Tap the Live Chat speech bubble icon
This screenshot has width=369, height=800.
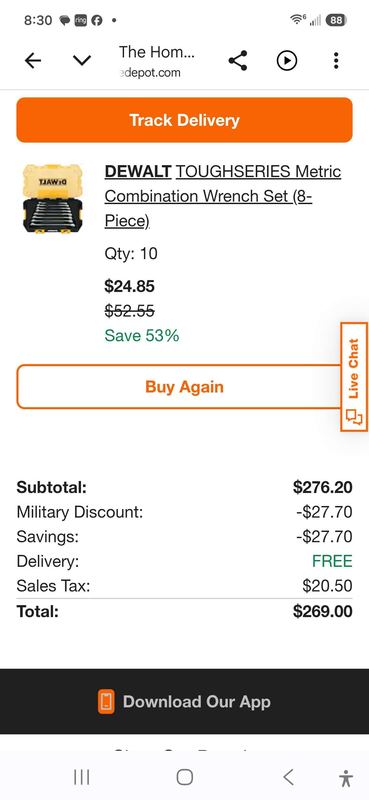tap(354, 417)
